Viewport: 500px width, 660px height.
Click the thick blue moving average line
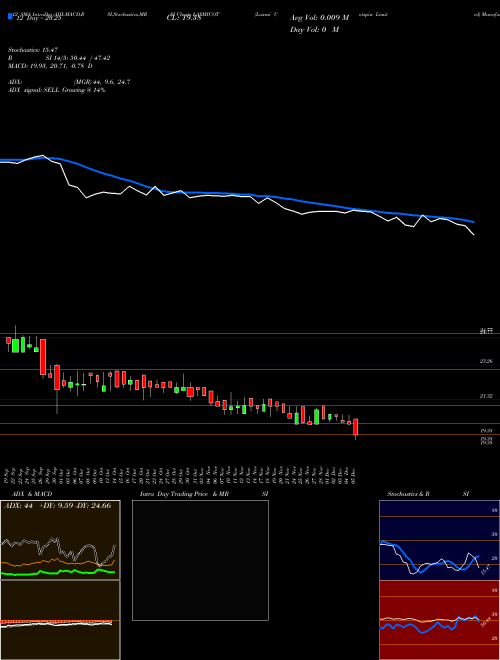[236, 194]
